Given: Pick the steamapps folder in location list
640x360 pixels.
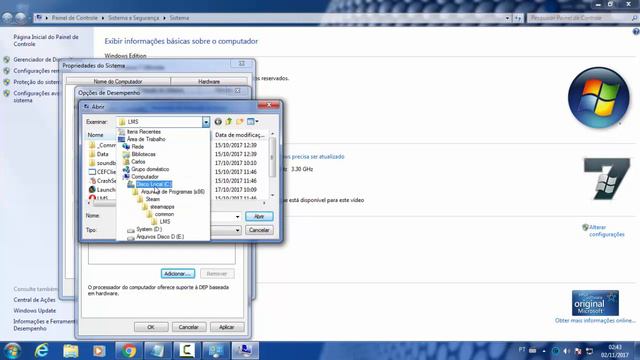Looking at the screenshot, I should coord(162,207).
